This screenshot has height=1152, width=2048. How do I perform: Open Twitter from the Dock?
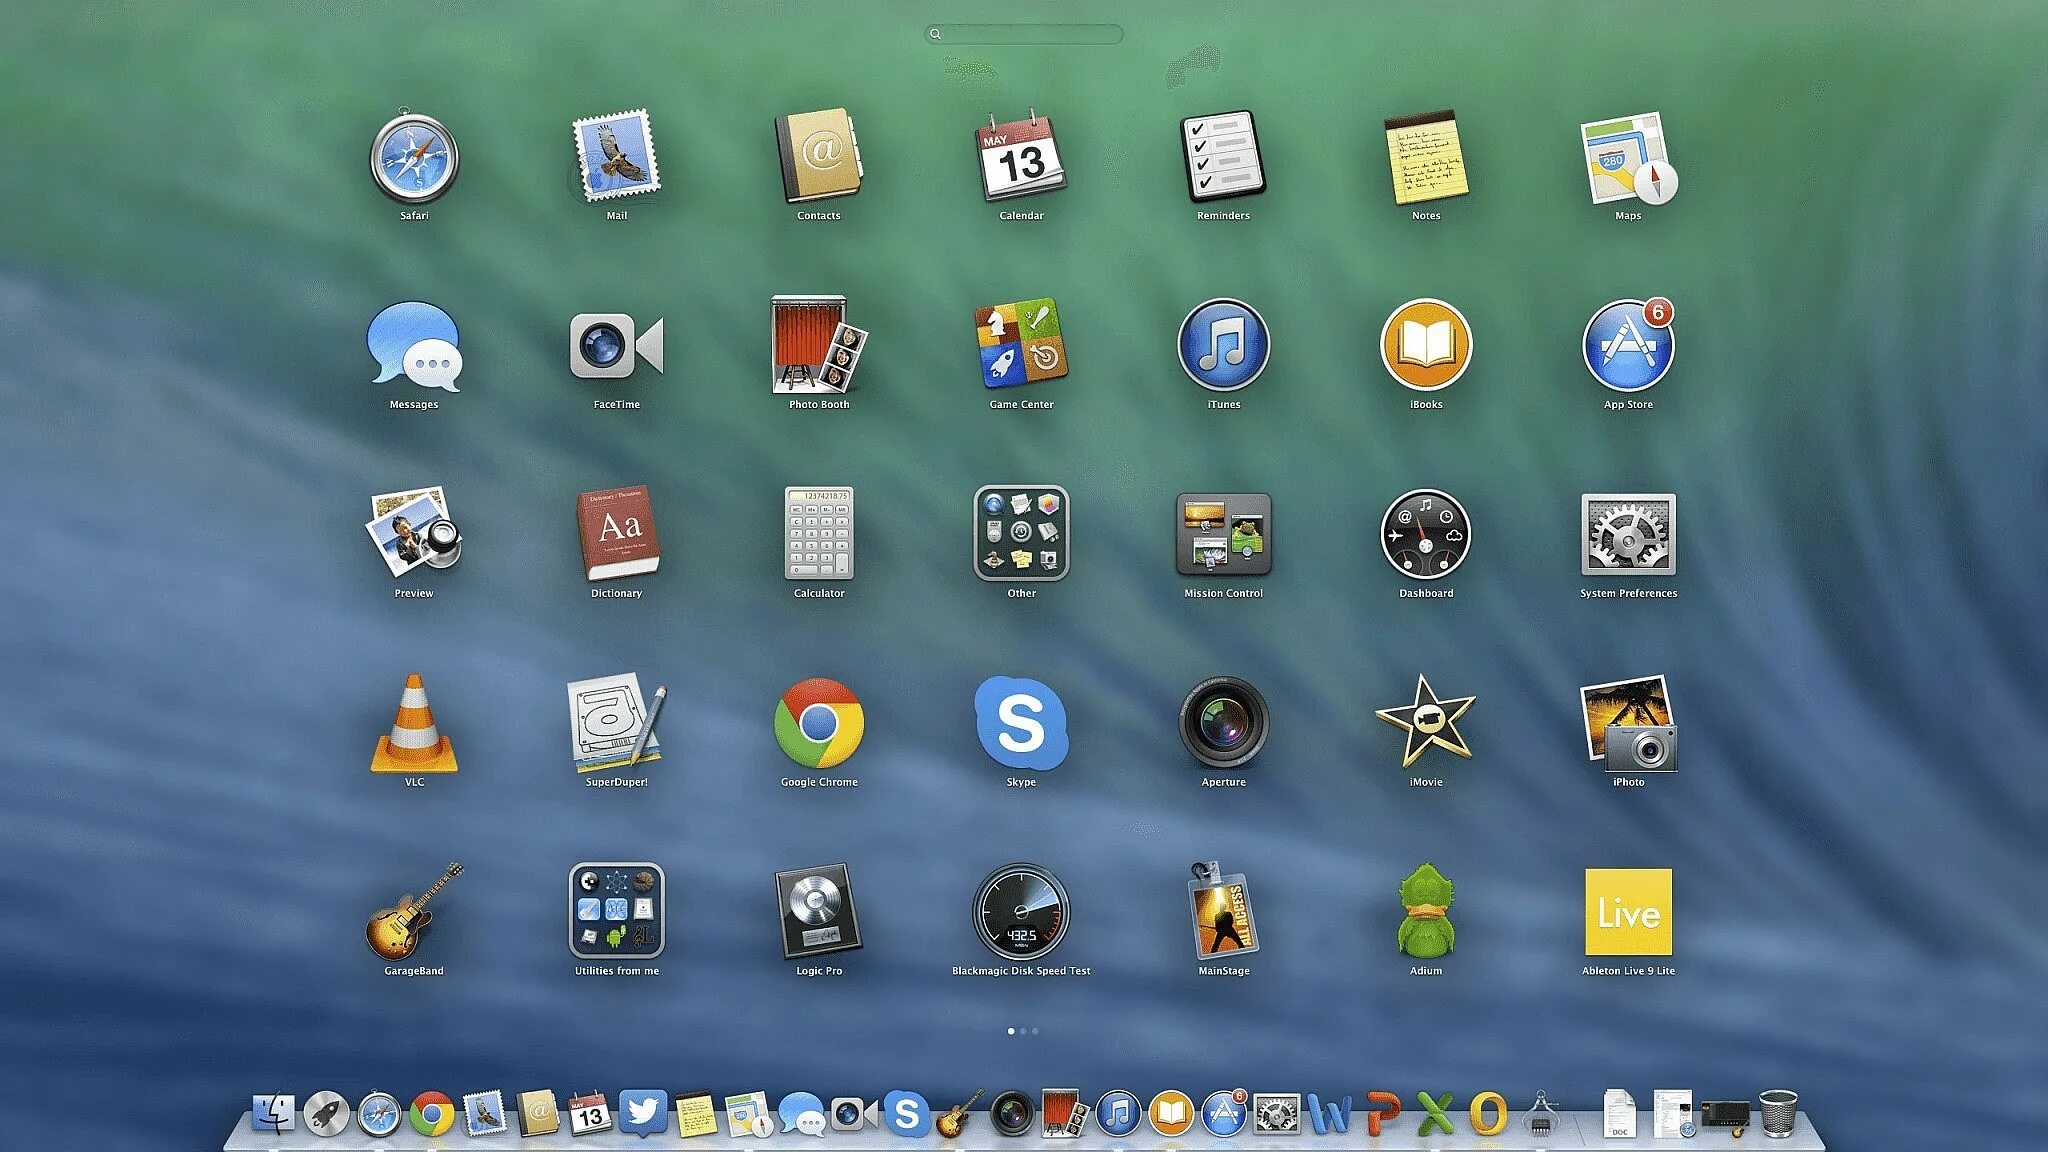click(643, 1113)
